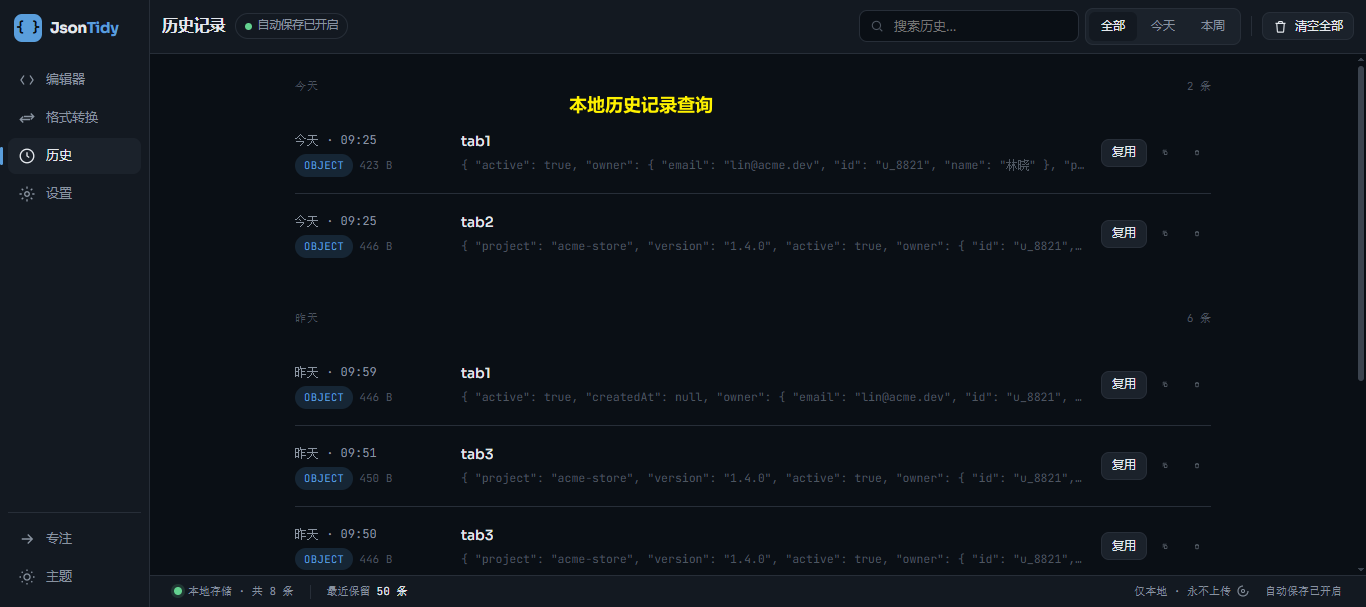Click the 今天 group heading
Image resolution: width=1366 pixels, height=607 pixels.
pyautogui.click(x=306, y=86)
